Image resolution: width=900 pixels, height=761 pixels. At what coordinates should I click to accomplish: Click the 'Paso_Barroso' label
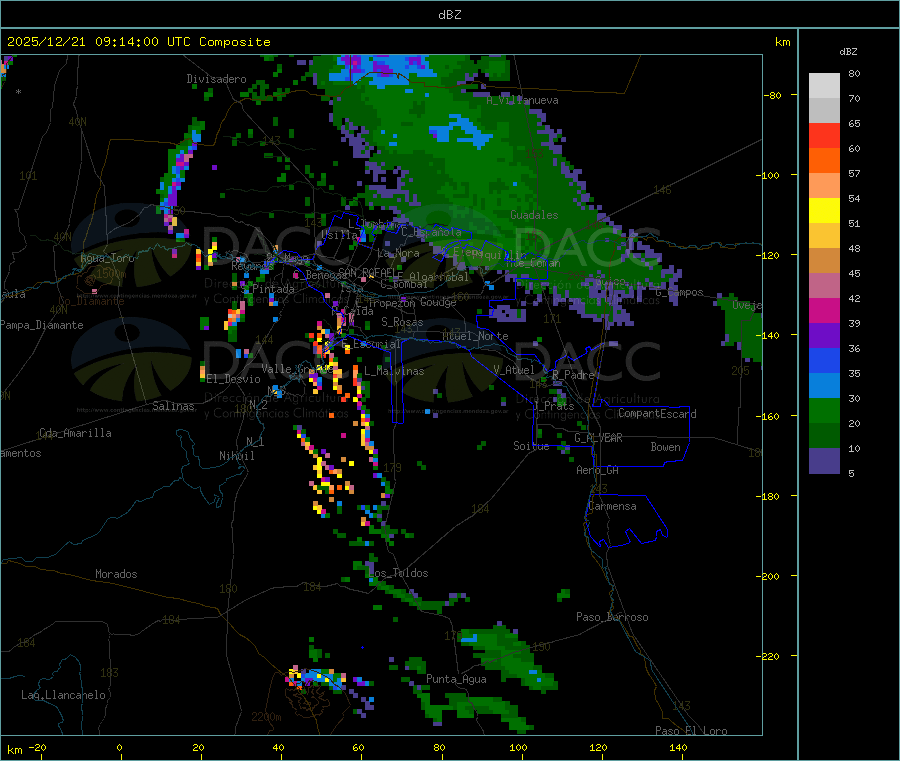612,618
